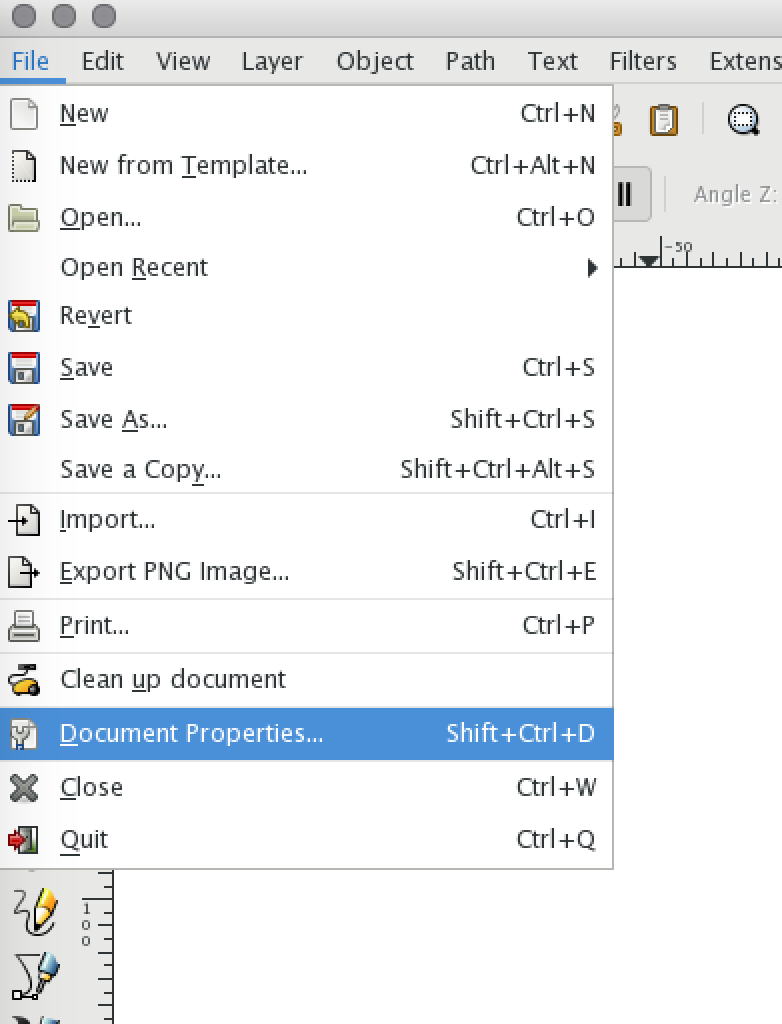Select Import from the File menu
Screen dimensions: 782x1024
107,520
